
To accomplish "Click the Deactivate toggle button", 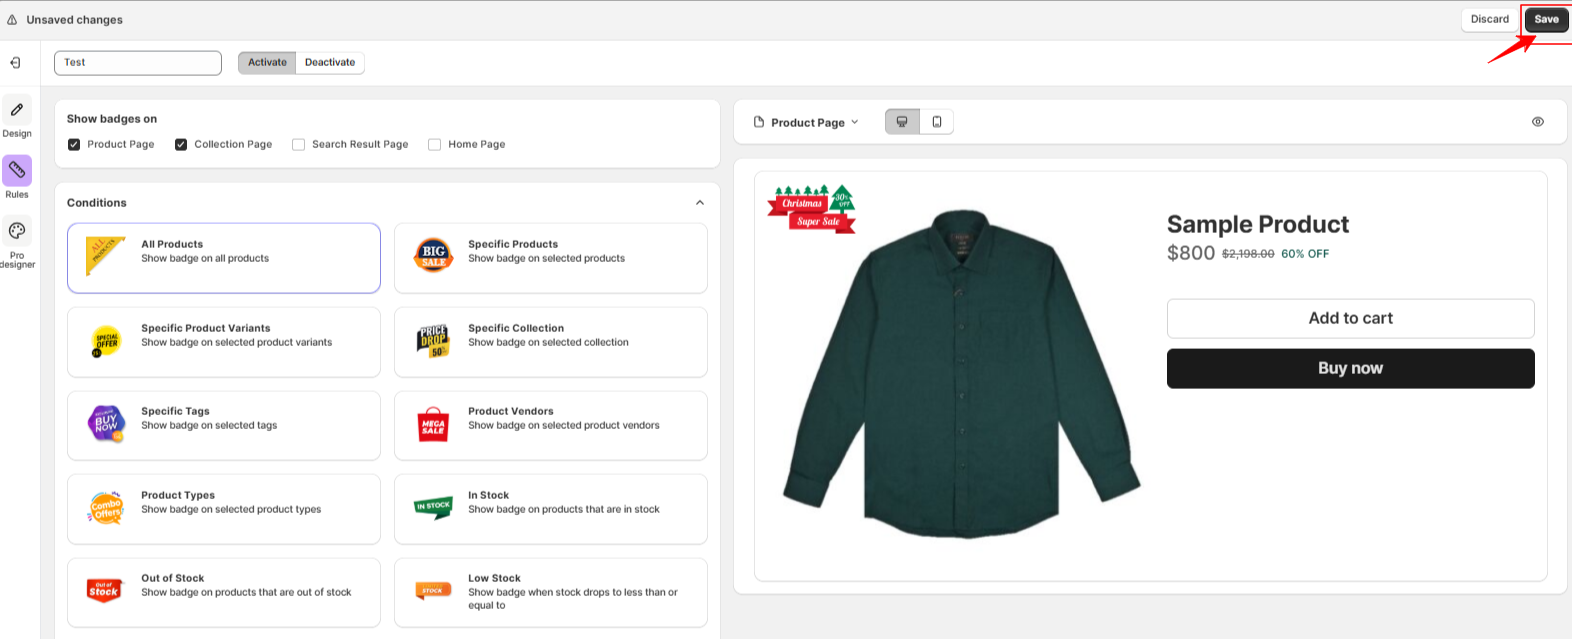I will [330, 63].
